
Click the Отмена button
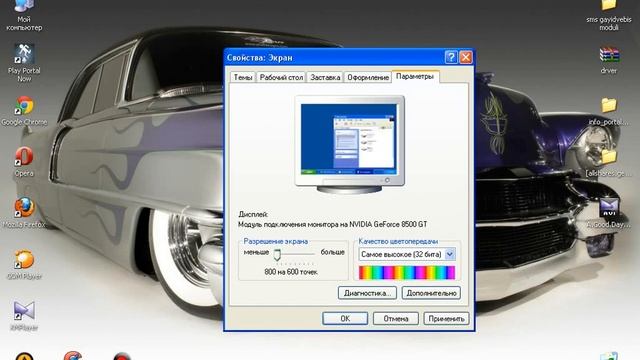[x=396, y=318]
